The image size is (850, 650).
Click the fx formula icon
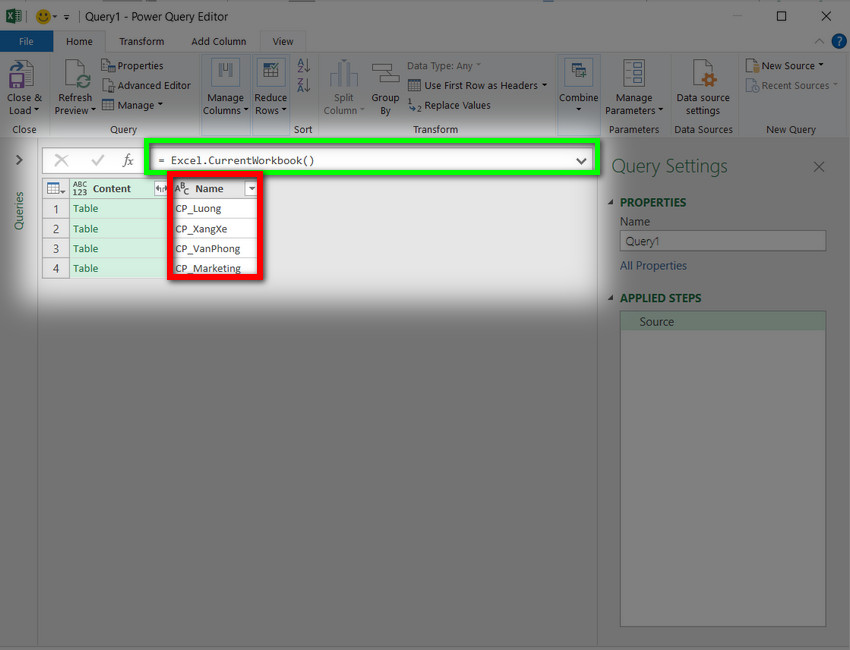coord(128,160)
